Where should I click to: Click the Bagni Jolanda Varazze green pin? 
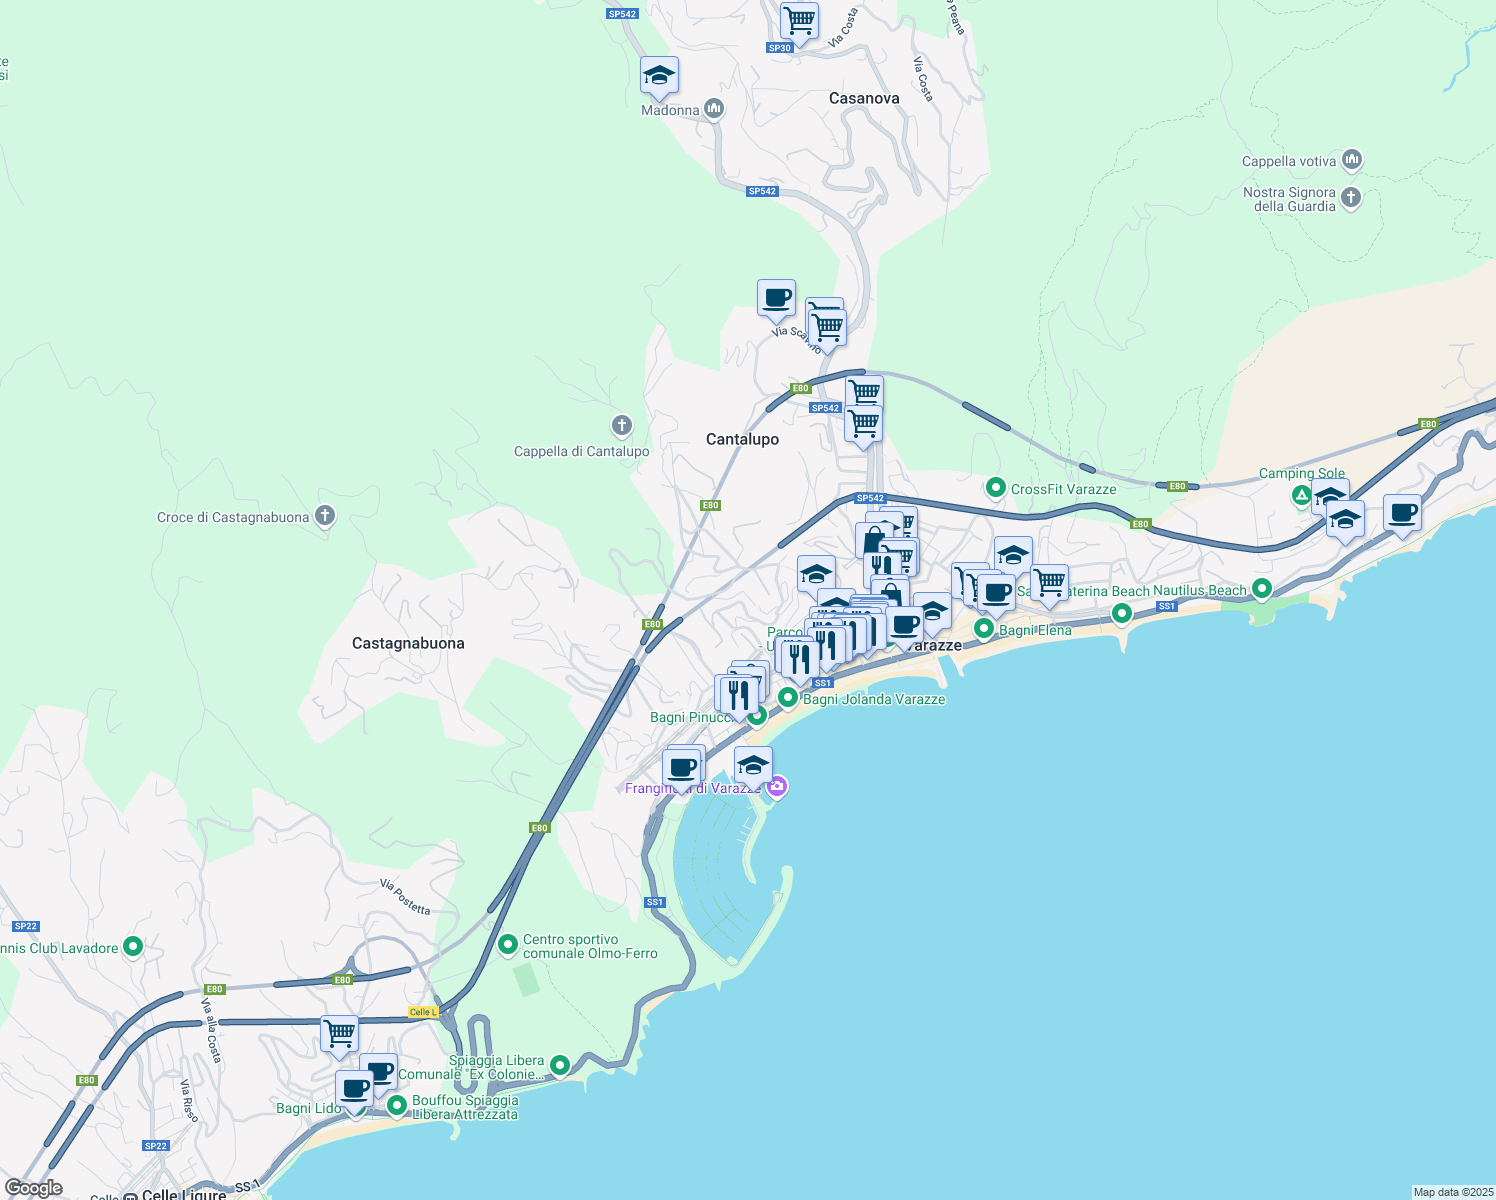[788, 698]
